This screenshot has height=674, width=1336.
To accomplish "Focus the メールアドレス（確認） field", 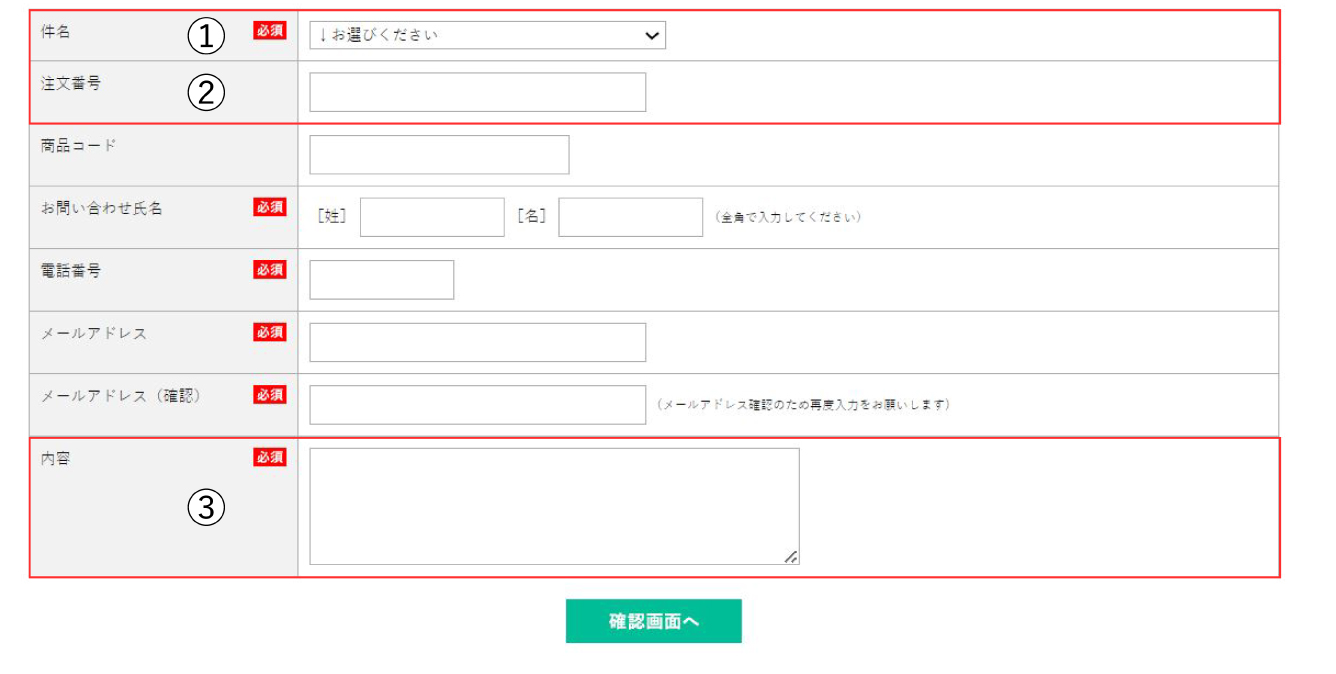I will [x=477, y=405].
